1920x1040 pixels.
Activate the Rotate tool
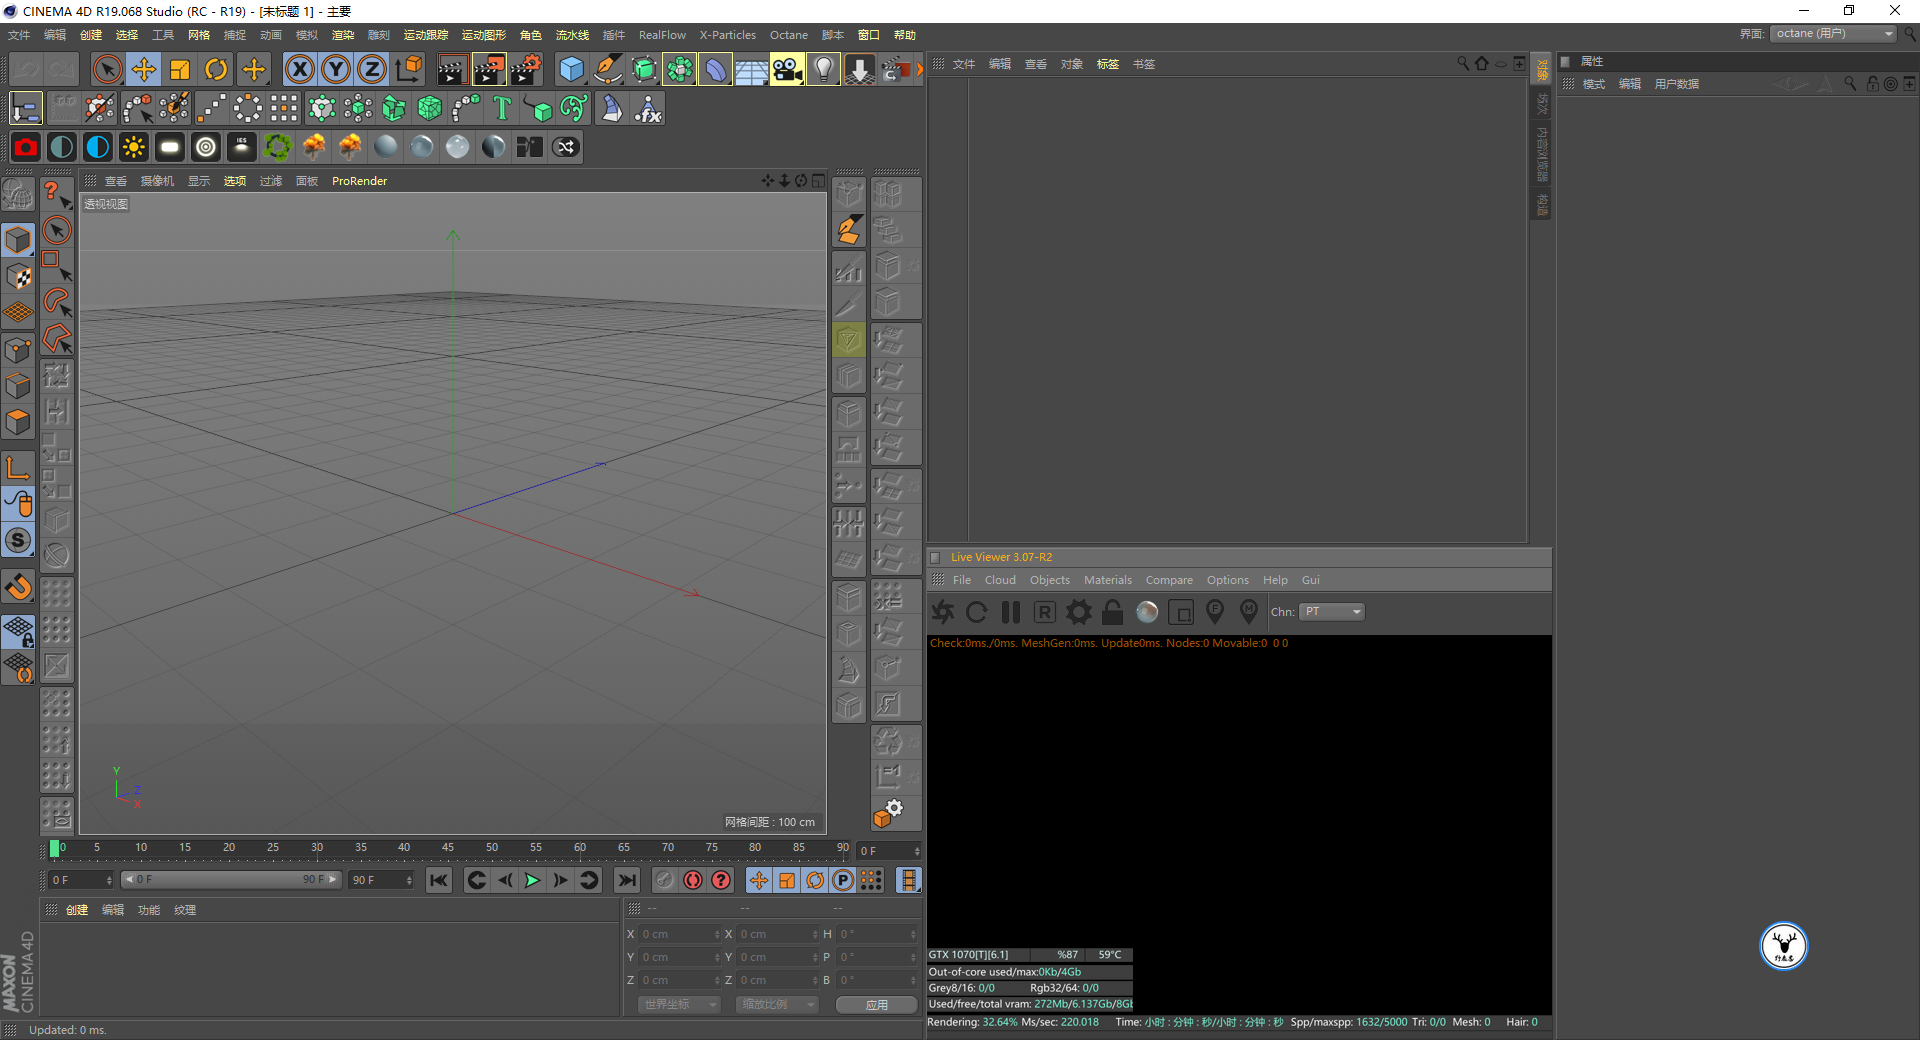(x=216, y=69)
